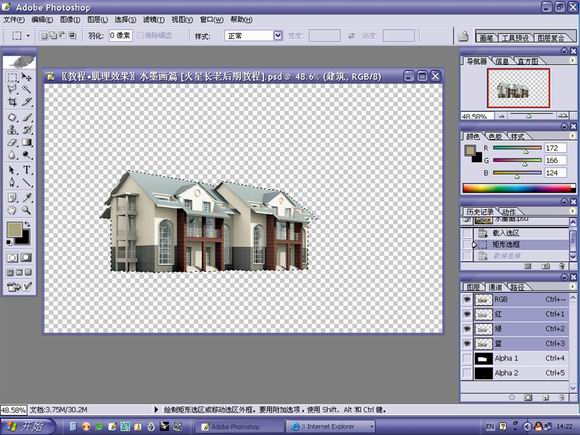Open Channels panel flyout menu

(572, 286)
